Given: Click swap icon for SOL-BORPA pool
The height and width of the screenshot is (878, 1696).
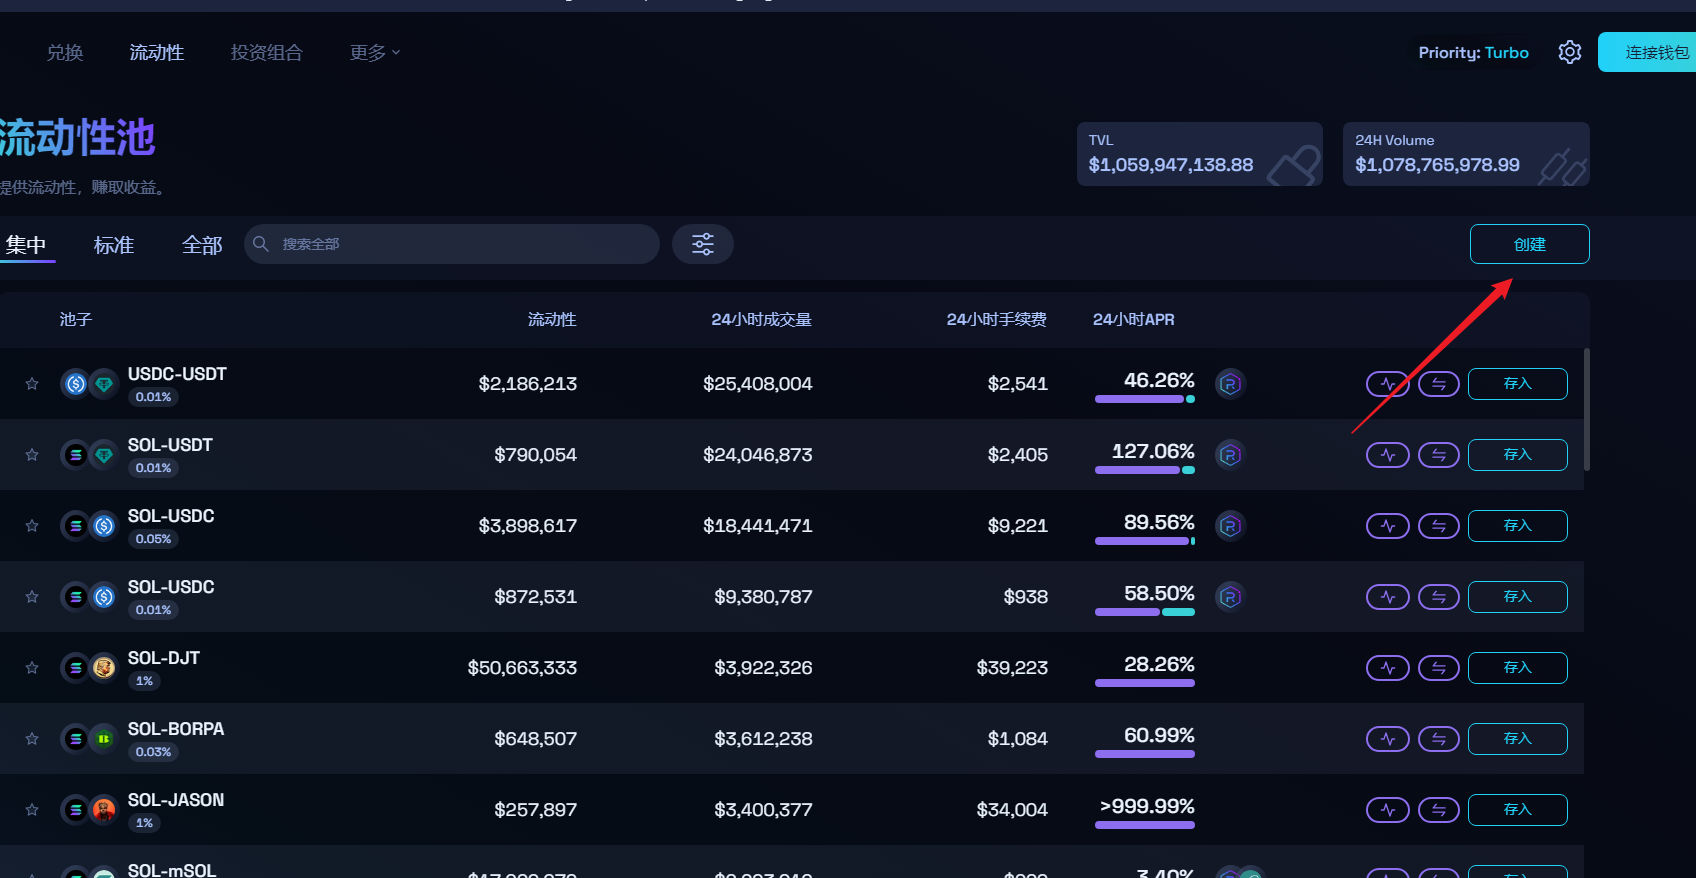Looking at the screenshot, I should pyautogui.click(x=1438, y=739).
